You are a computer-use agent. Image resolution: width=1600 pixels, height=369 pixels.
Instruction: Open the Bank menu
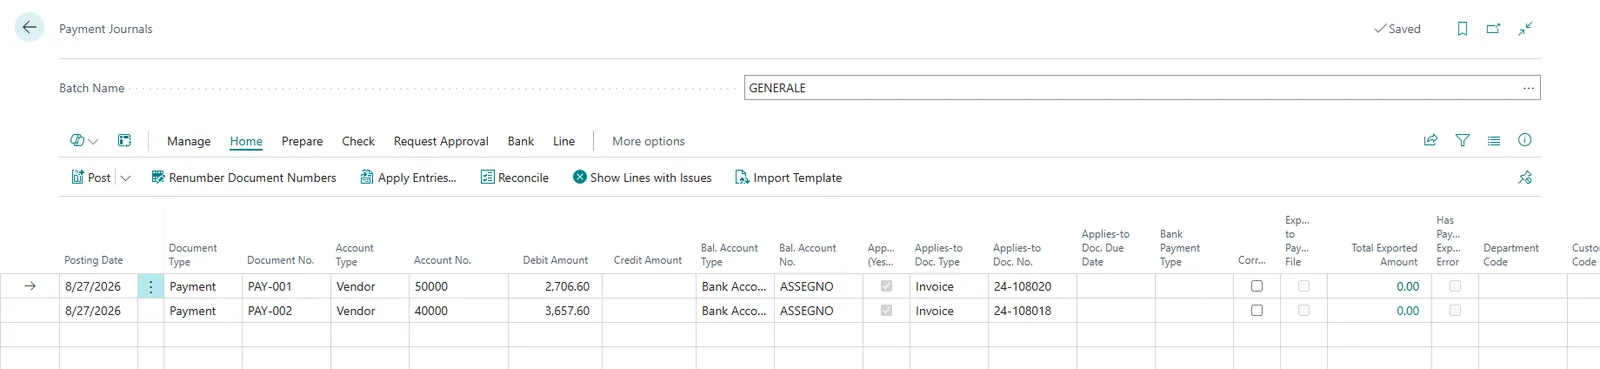pyautogui.click(x=521, y=141)
